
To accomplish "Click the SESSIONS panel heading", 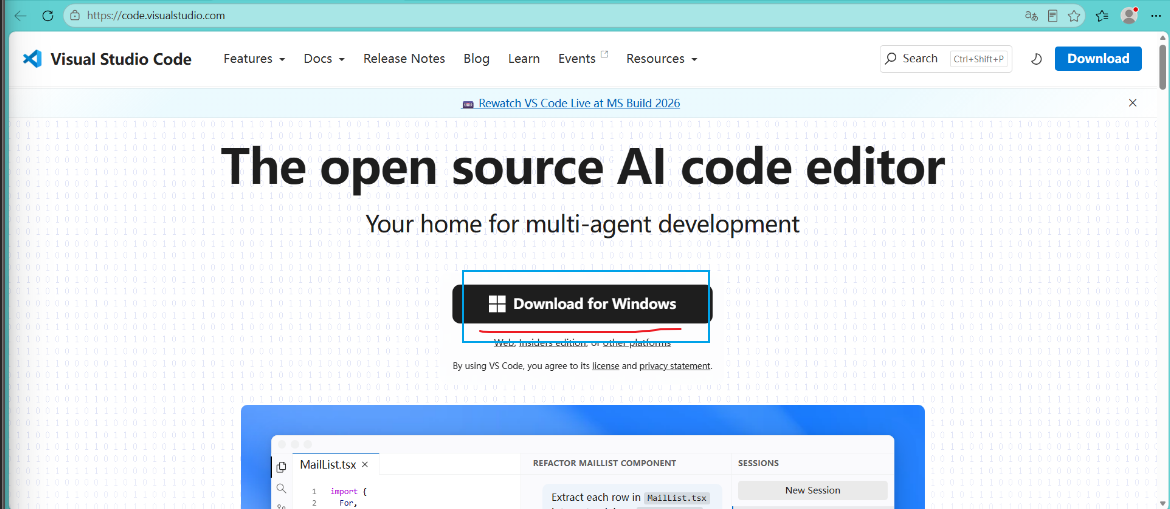I will tap(758, 463).
